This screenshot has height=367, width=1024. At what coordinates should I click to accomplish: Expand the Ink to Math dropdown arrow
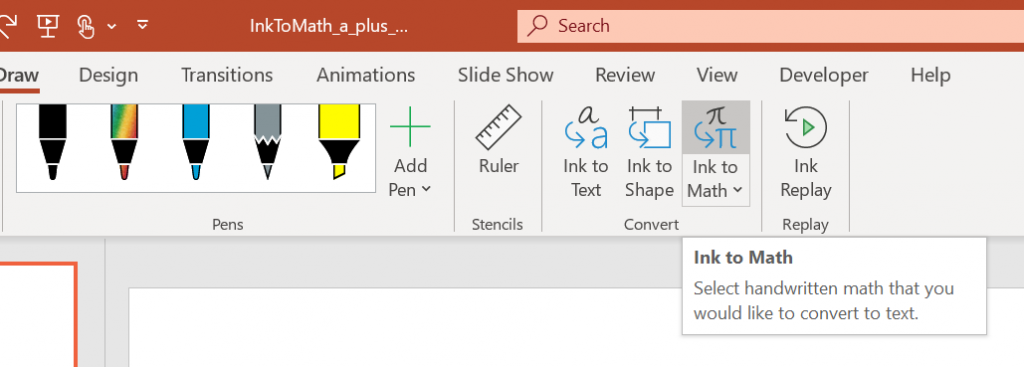pyautogui.click(x=738, y=190)
